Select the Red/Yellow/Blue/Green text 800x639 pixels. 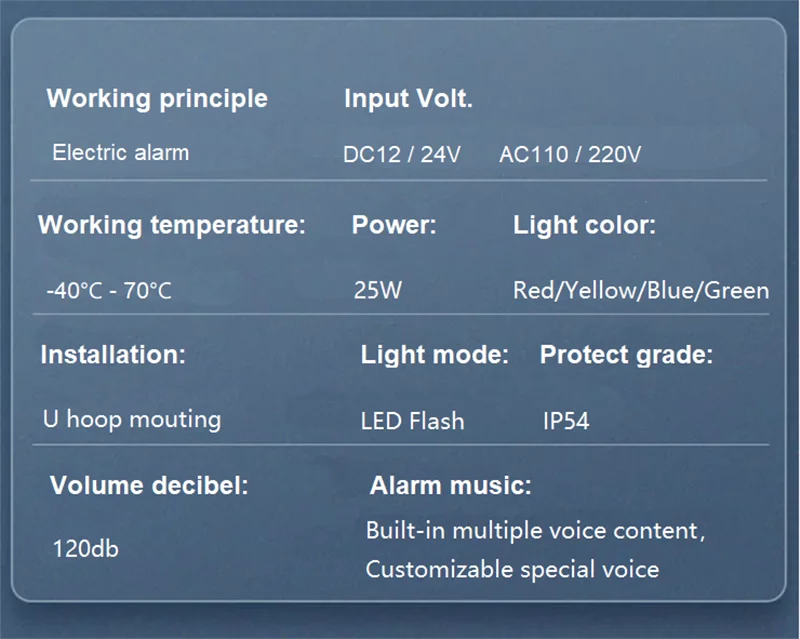click(641, 291)
